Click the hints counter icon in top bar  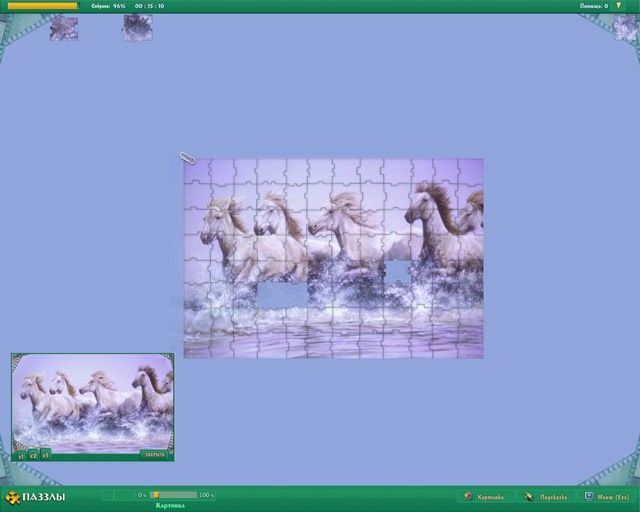(619, 6)
